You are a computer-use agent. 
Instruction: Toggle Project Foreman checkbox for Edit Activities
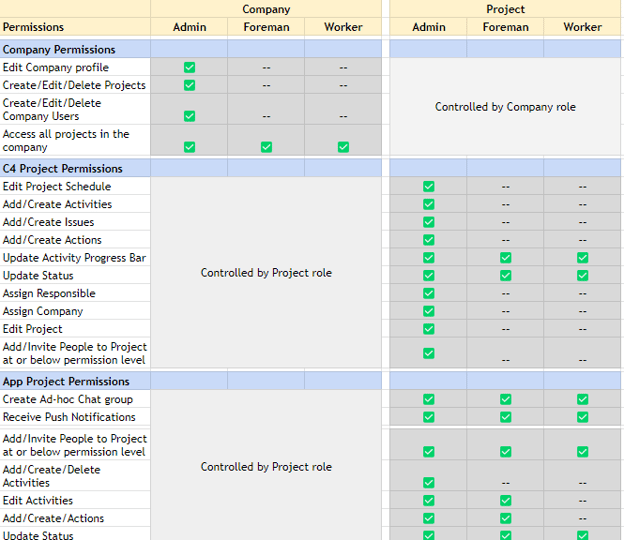[505, 501]
